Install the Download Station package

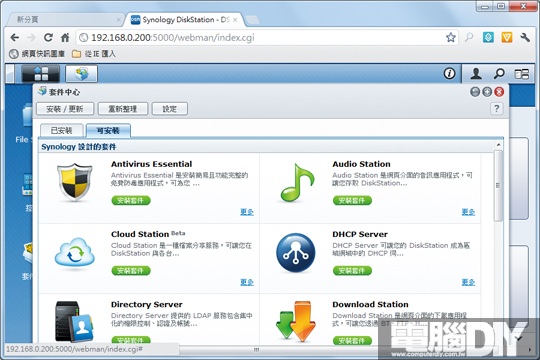(352, 341)
